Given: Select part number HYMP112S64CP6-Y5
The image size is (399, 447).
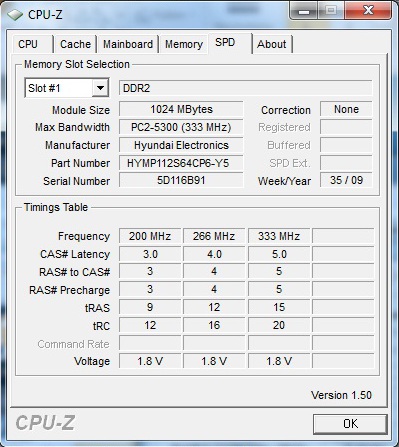Looking at the screenshot, I should click(181, 163).
